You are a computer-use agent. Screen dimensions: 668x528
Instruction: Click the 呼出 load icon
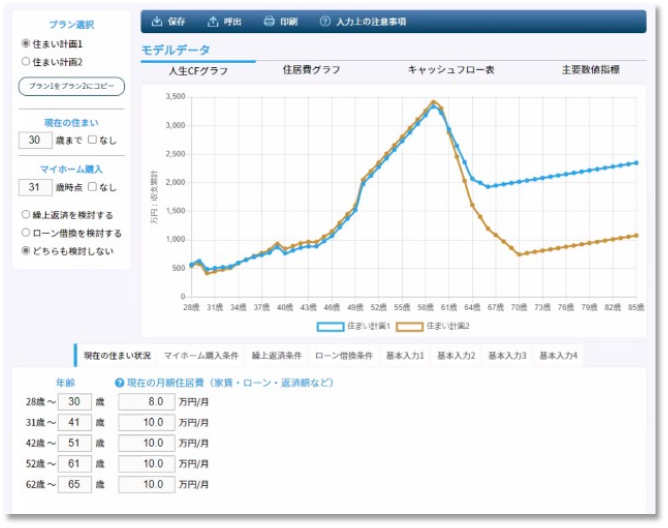(x=212, y=21)
